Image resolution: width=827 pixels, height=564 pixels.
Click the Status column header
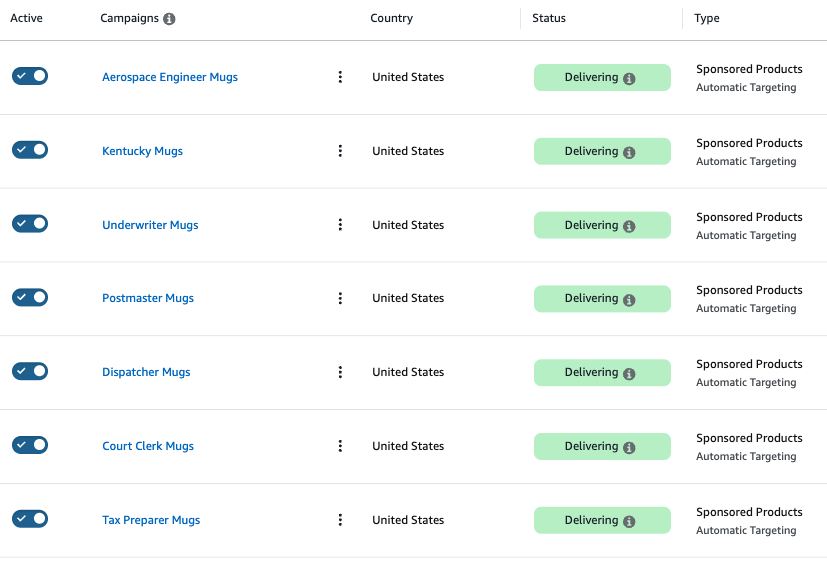[x=549, y=18]
